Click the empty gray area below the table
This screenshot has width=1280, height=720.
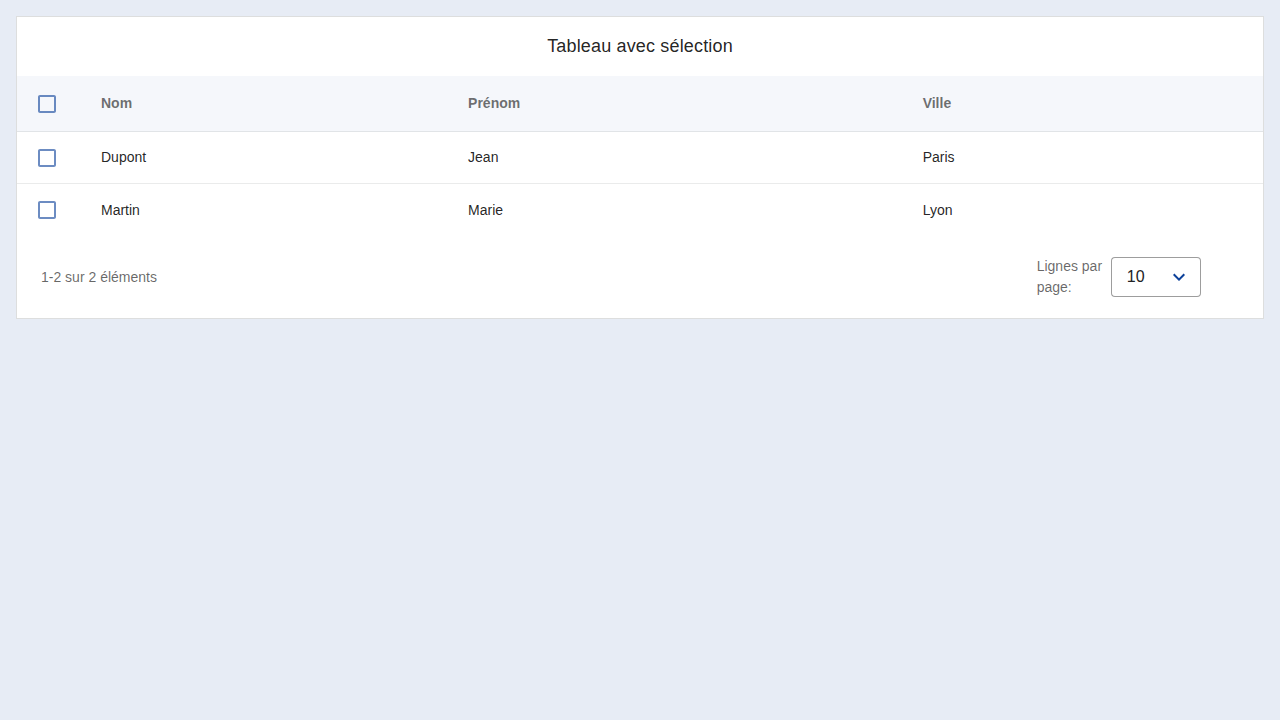(x=640, y=520)
